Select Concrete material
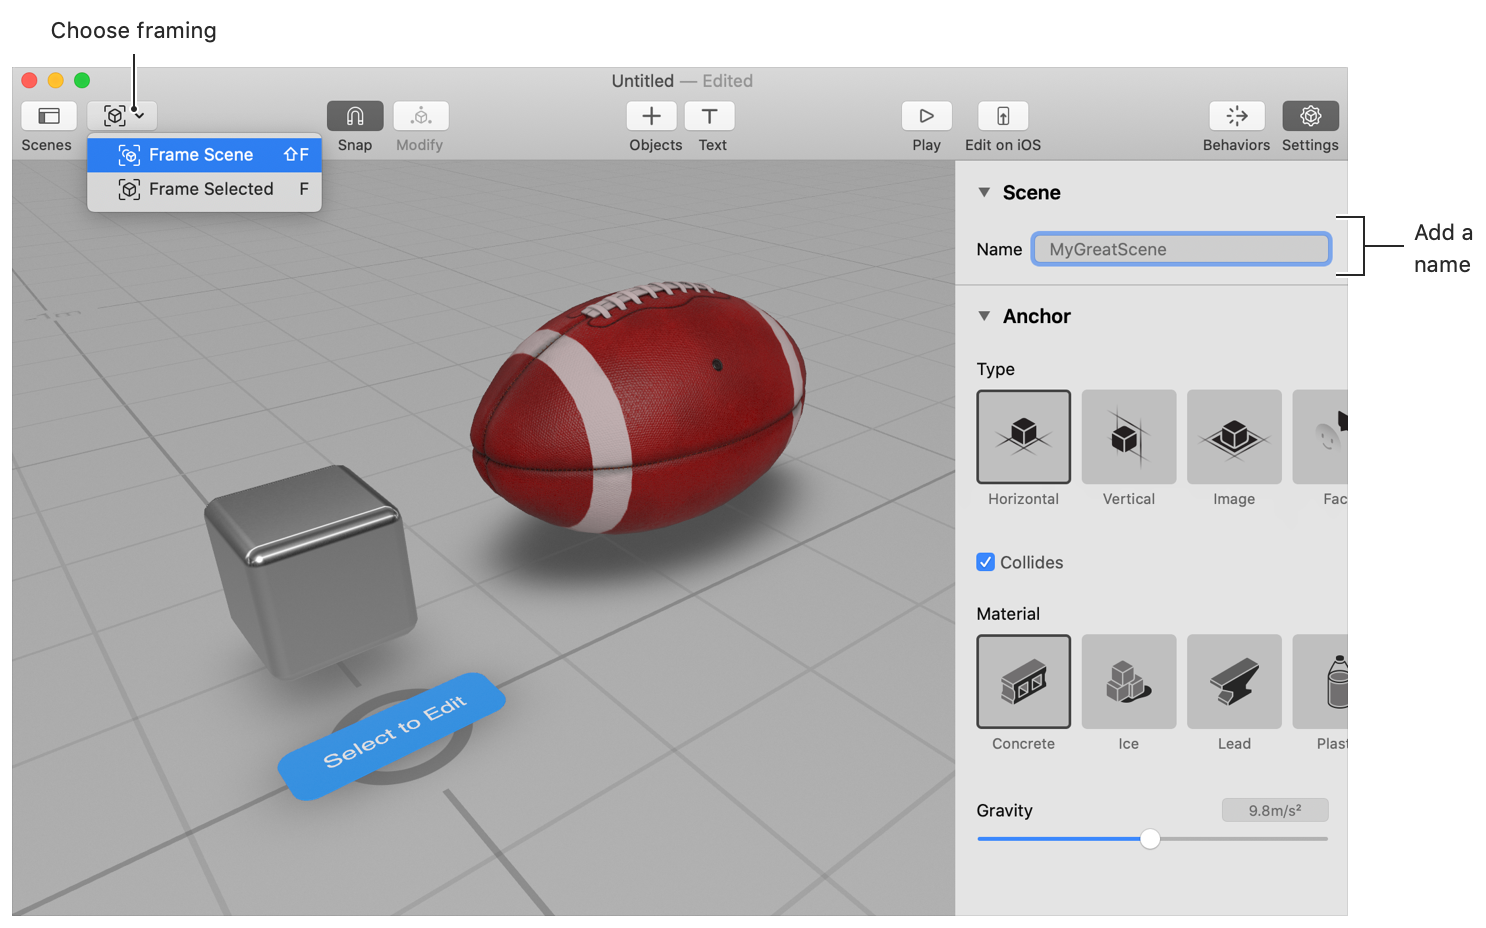Image resolution: width=1486 pixels, height=928 pixels. click(x=1024, y=681)
